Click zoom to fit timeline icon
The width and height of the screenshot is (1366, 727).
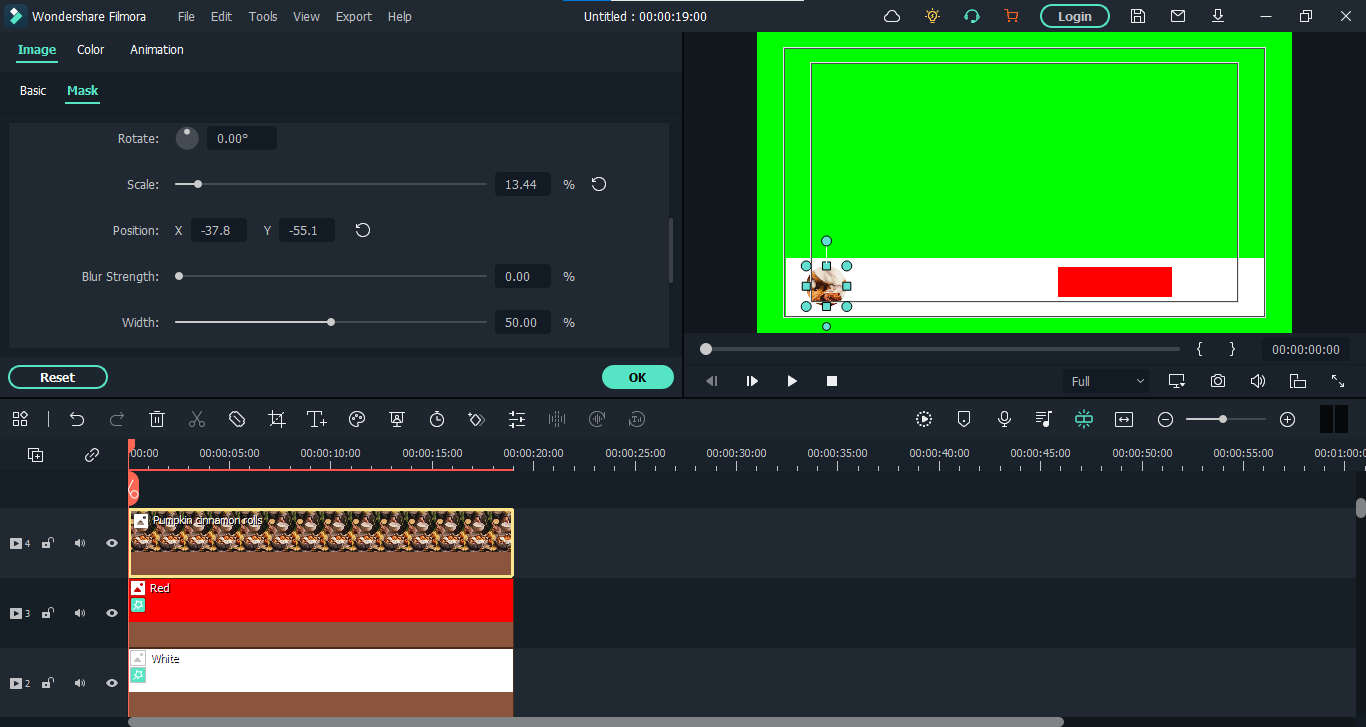1124,419
